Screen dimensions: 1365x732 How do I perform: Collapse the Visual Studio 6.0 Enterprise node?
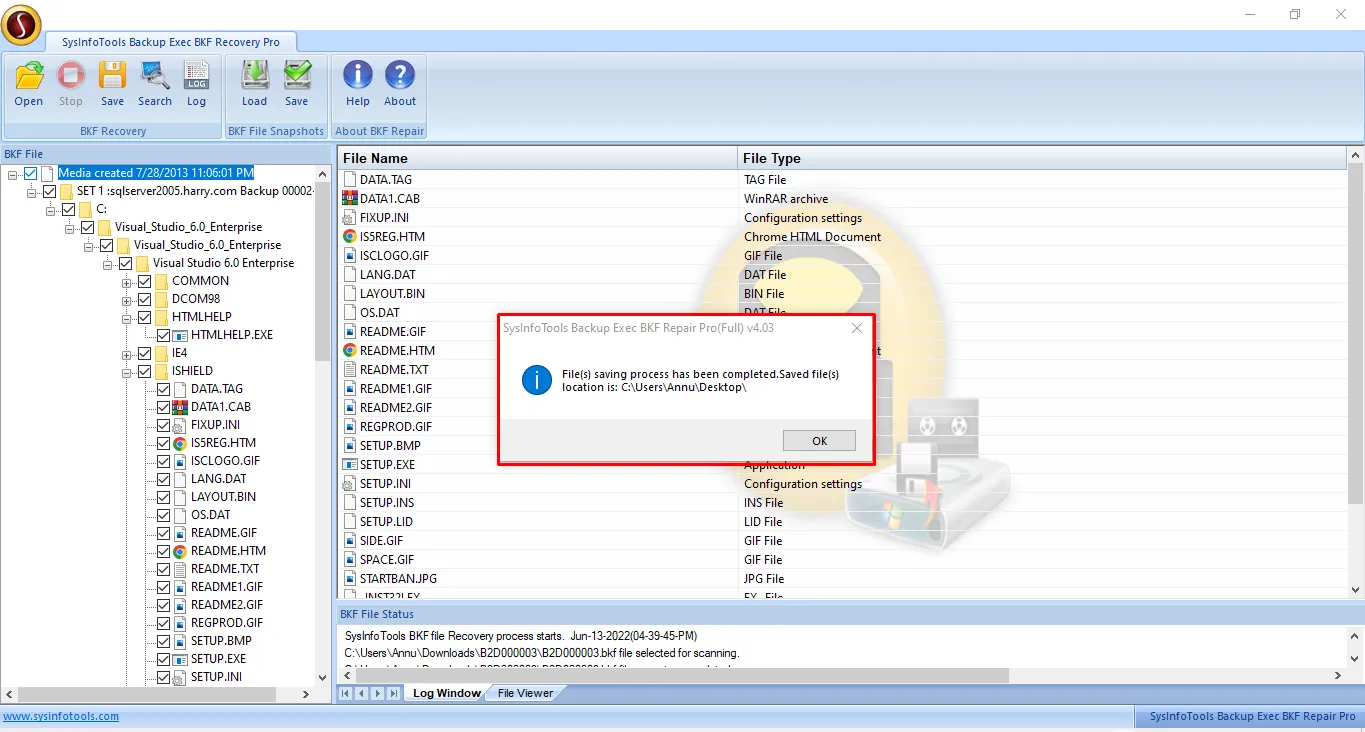point(108,264)
